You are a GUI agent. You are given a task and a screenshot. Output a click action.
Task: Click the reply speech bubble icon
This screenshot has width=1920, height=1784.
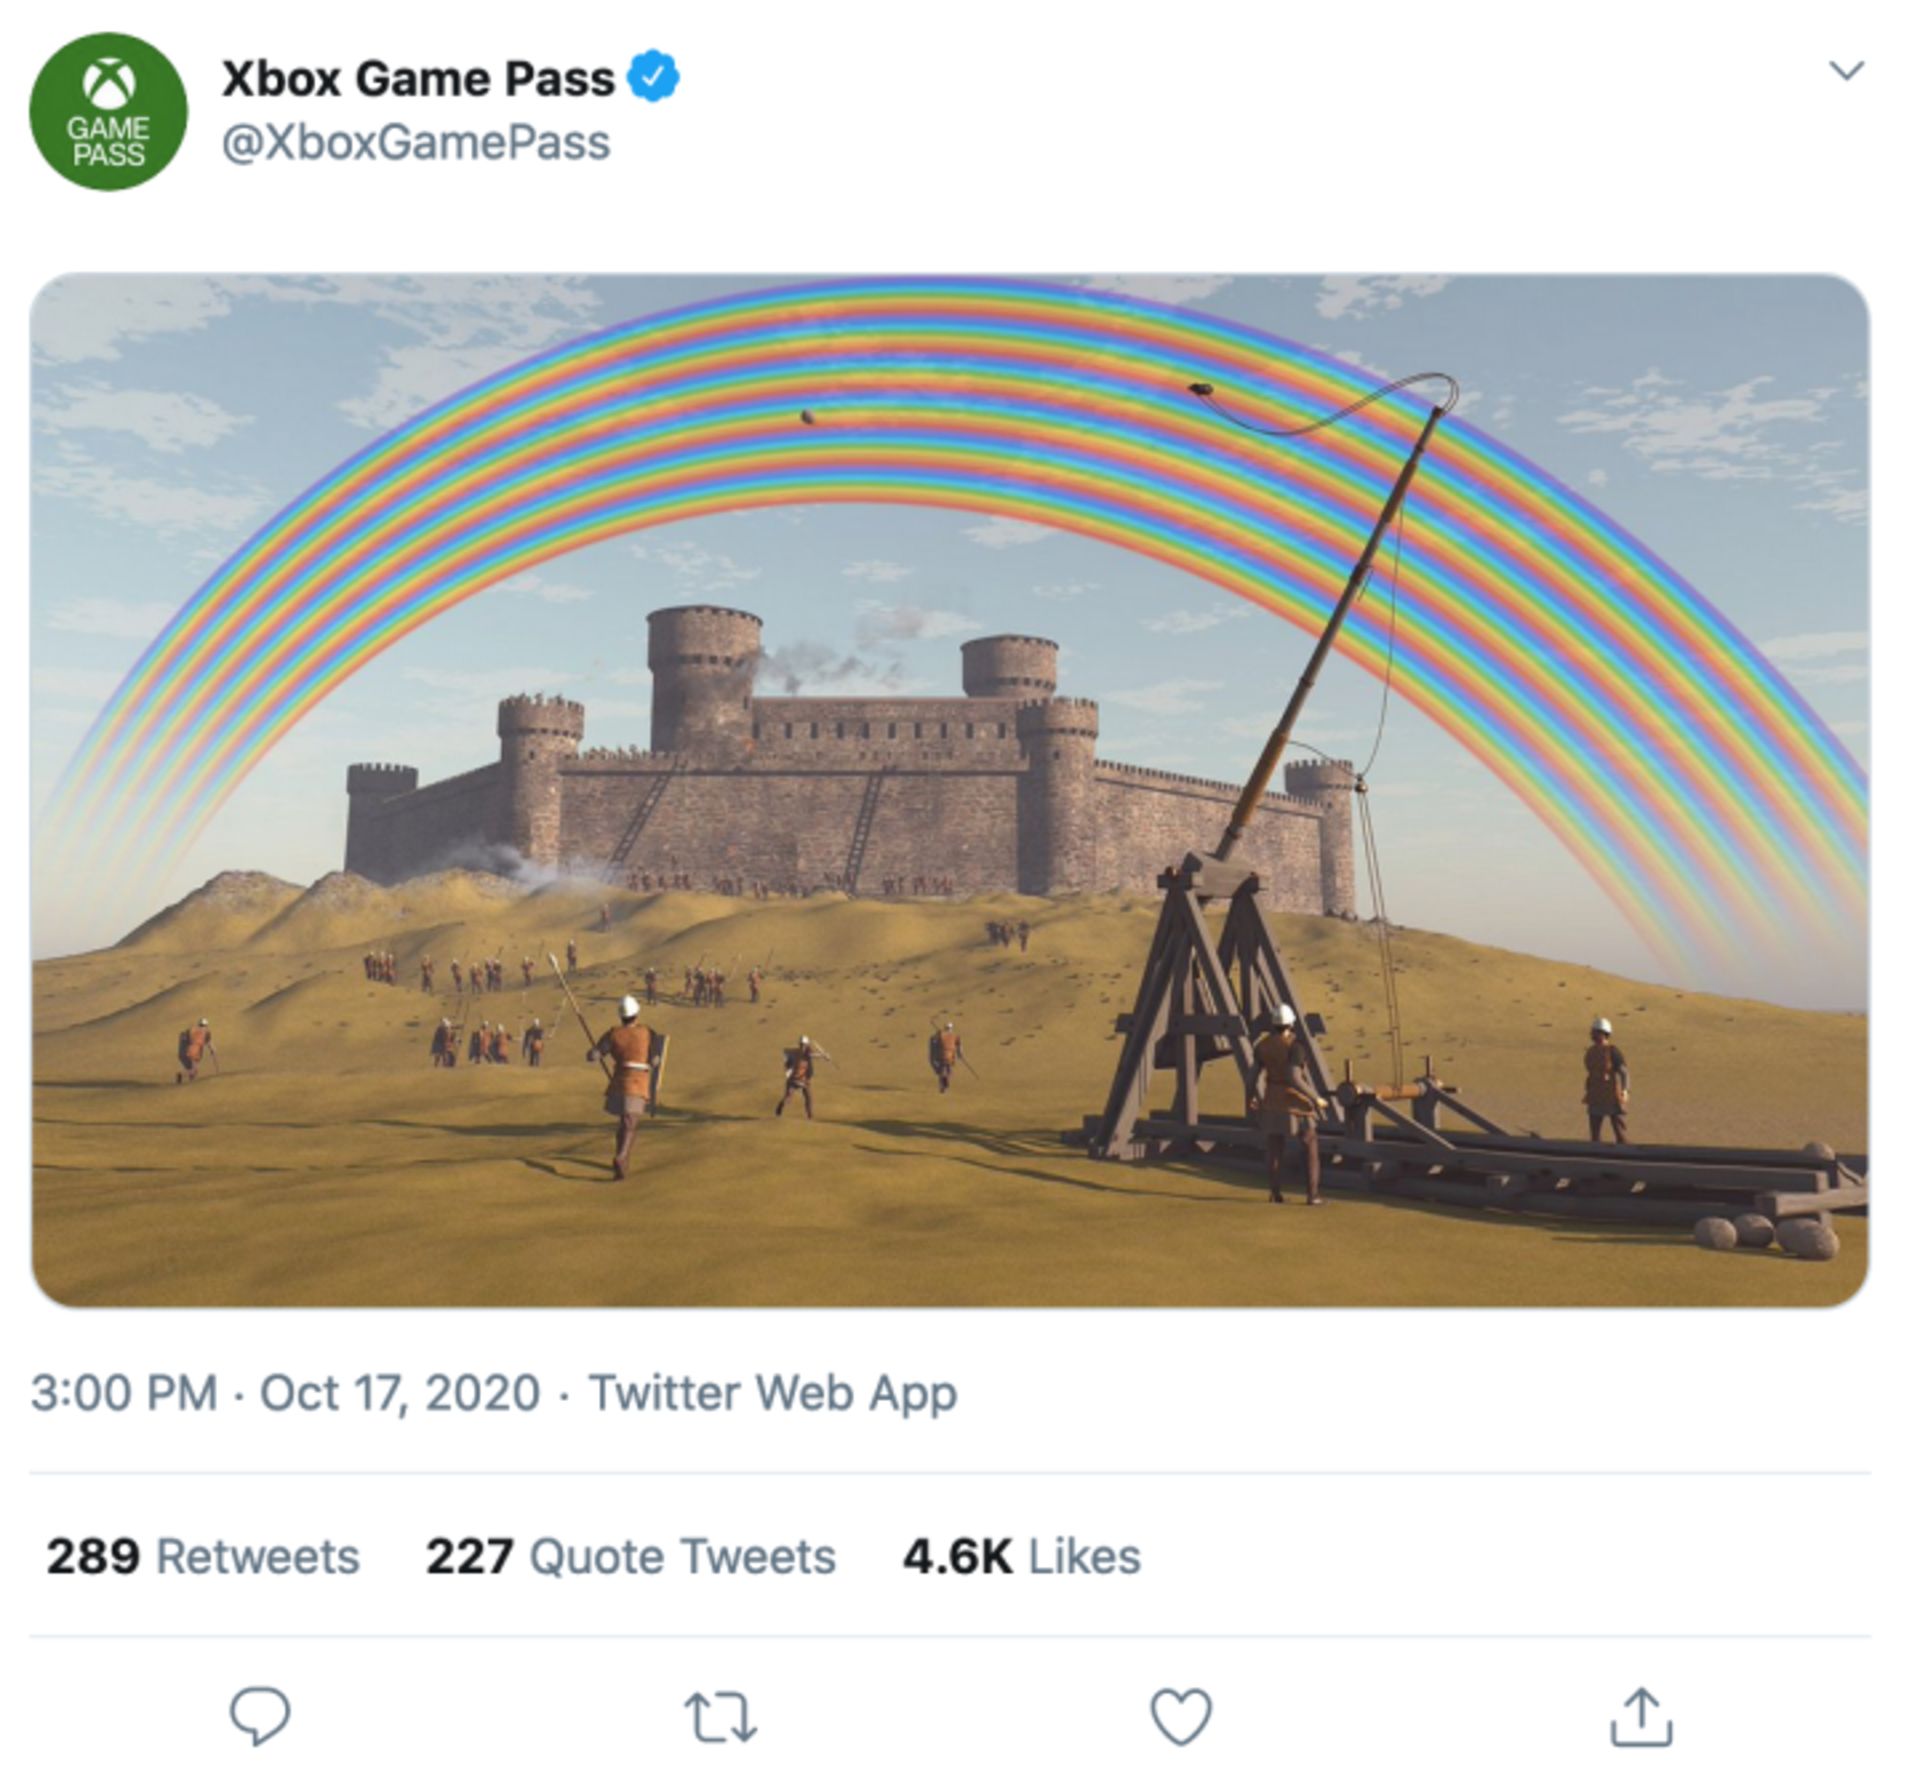click(260, 1716)
